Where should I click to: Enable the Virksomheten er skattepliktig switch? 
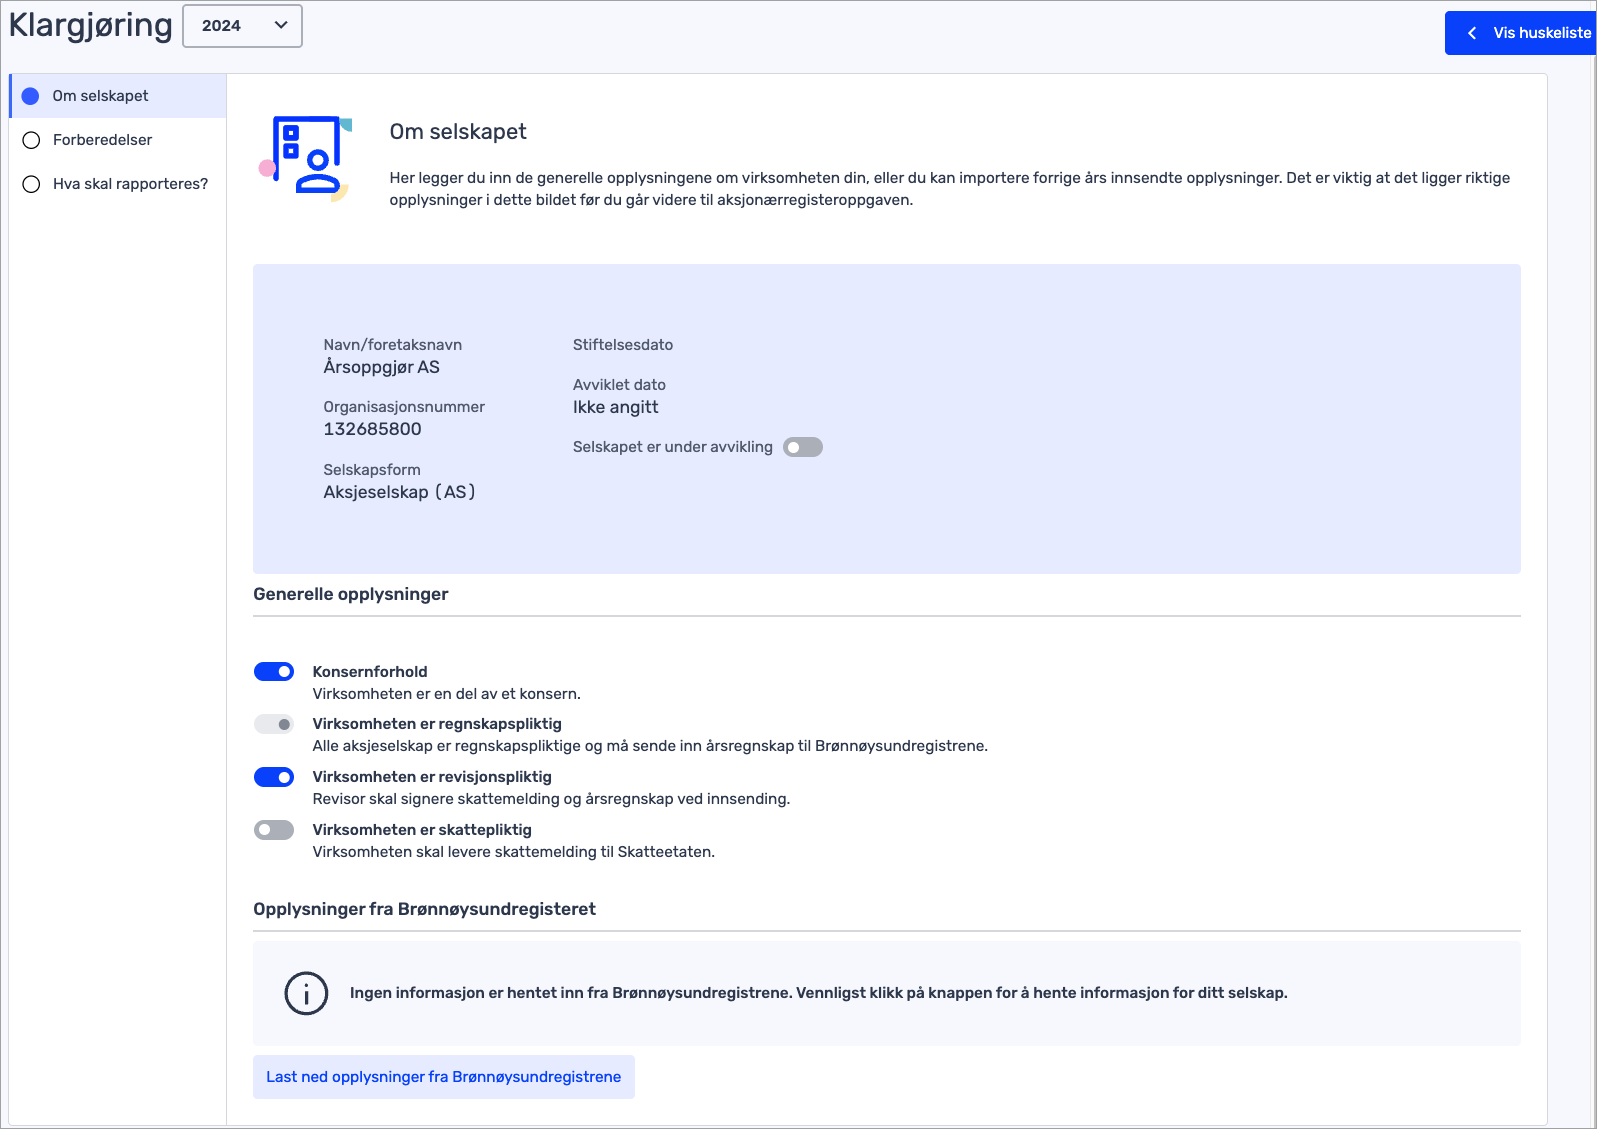tap(273, 830)
